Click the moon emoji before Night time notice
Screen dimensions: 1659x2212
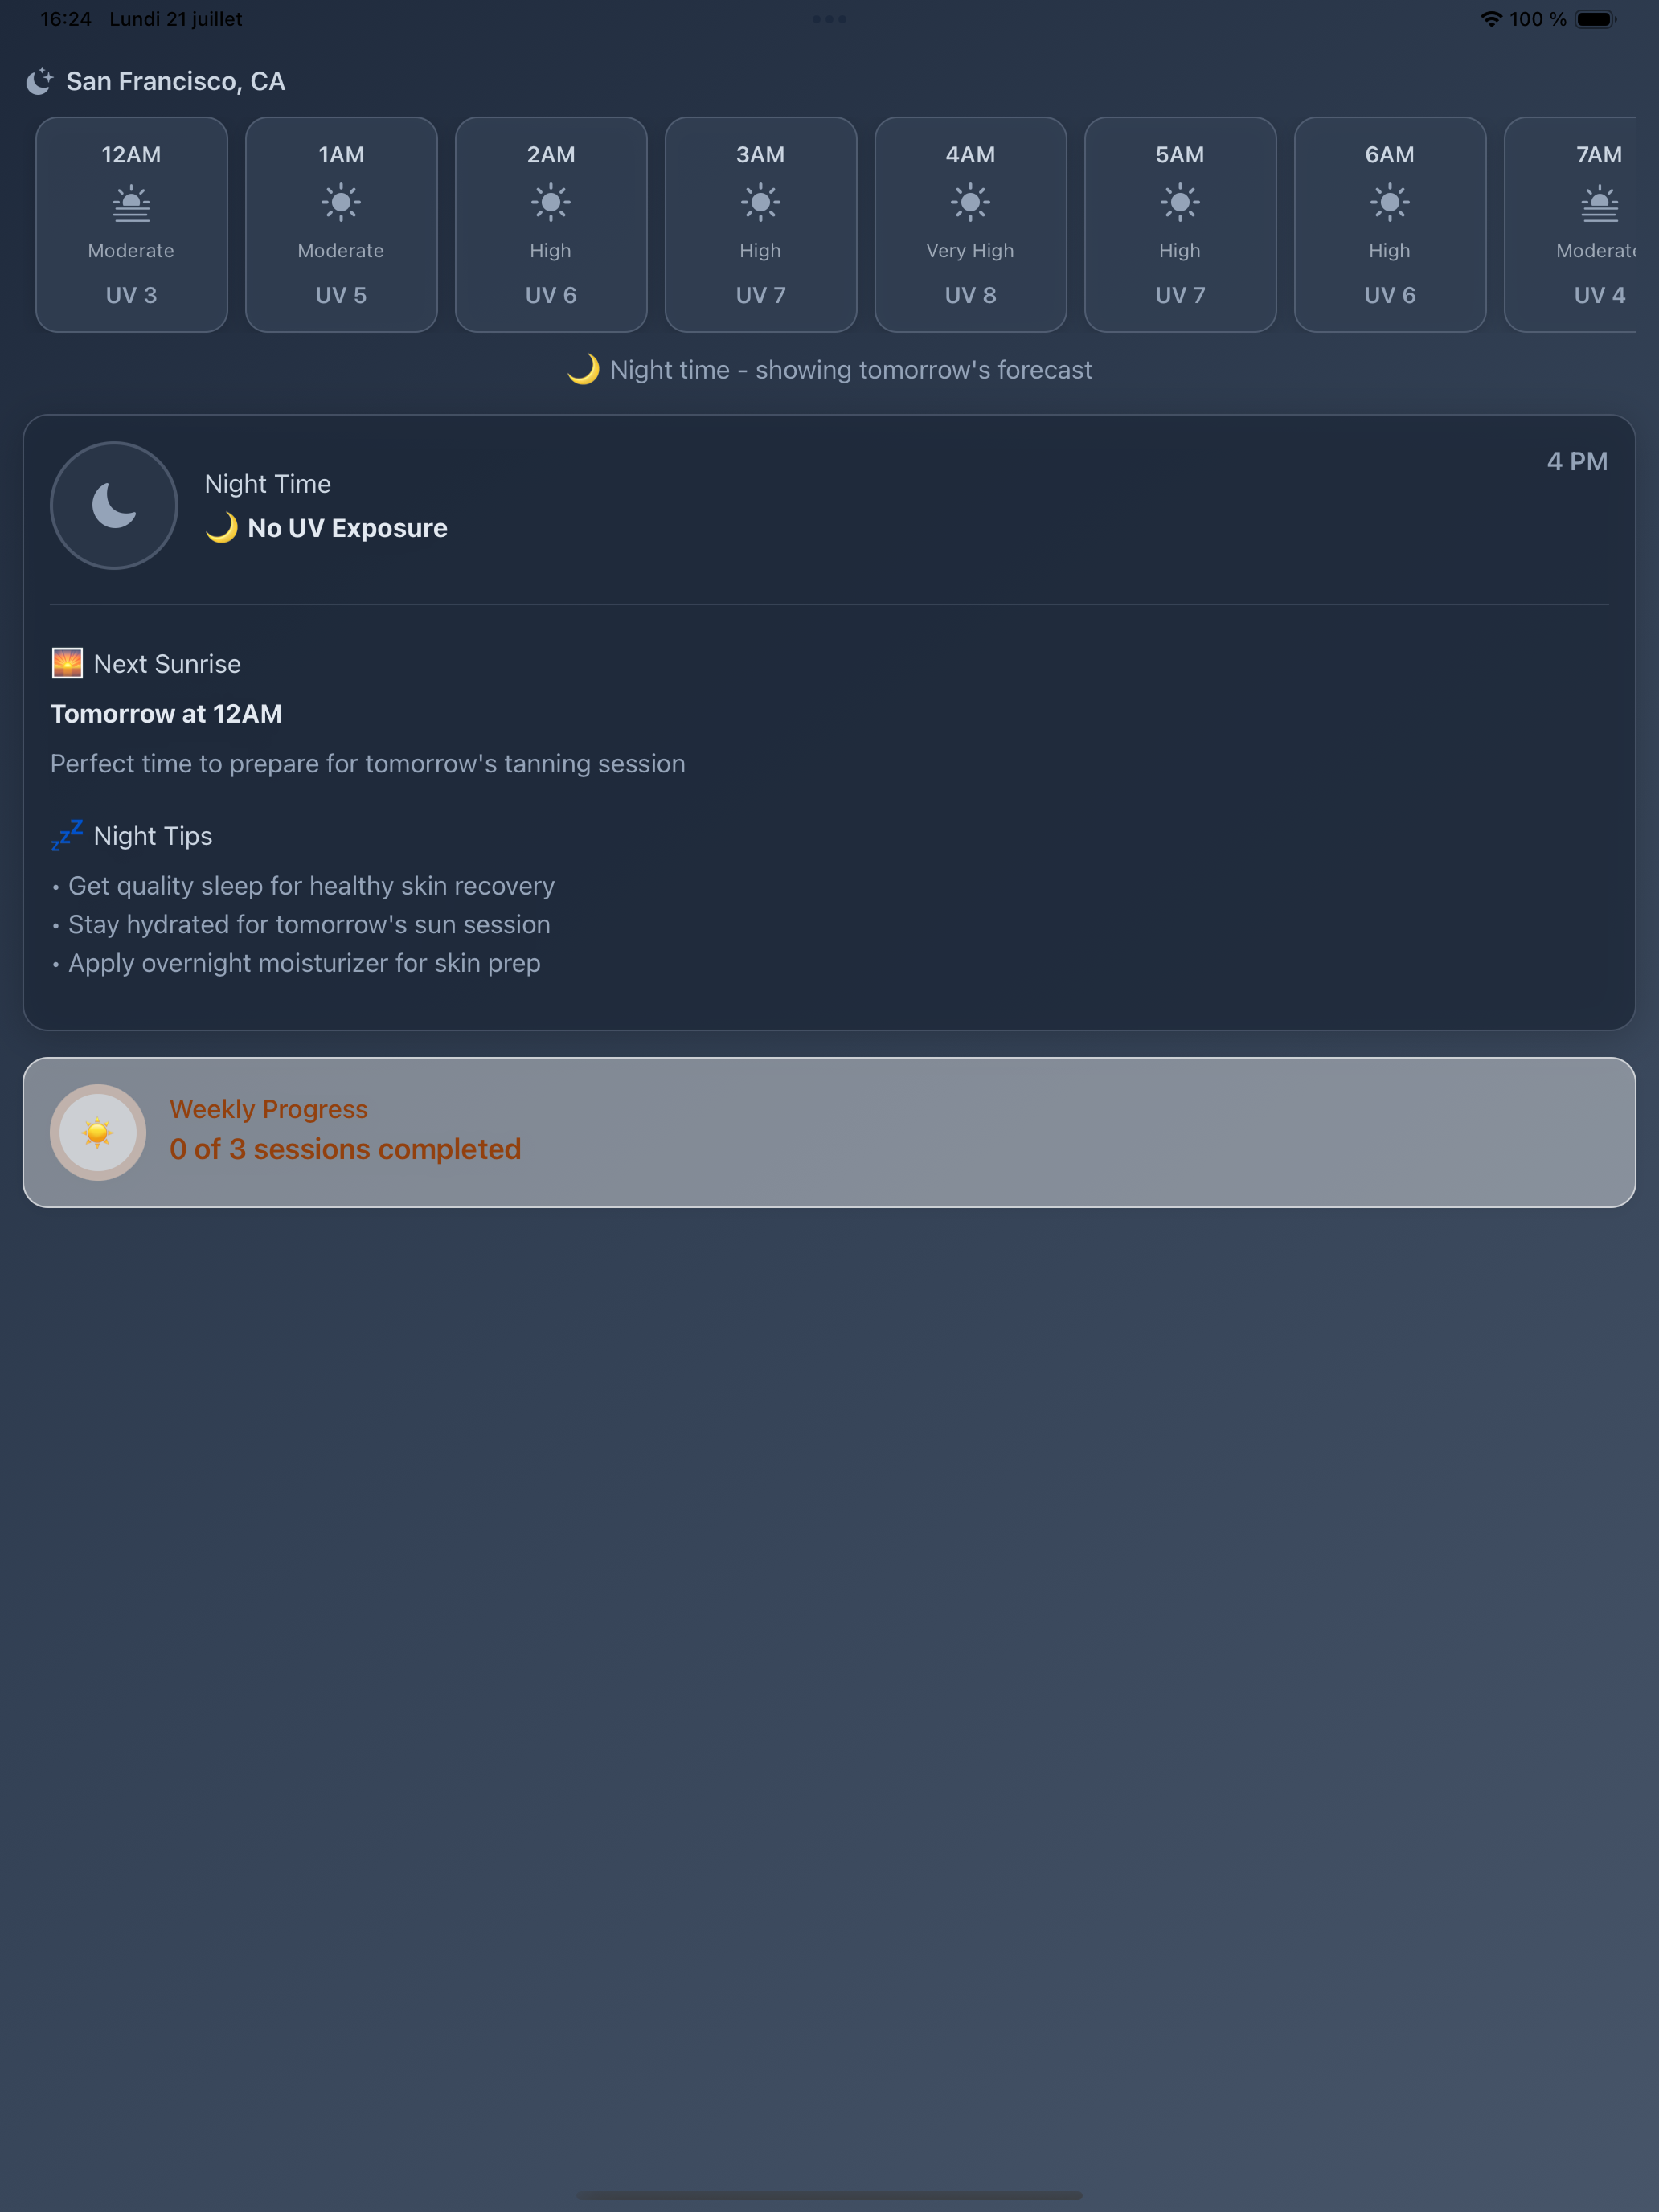[x=584, y=369]
